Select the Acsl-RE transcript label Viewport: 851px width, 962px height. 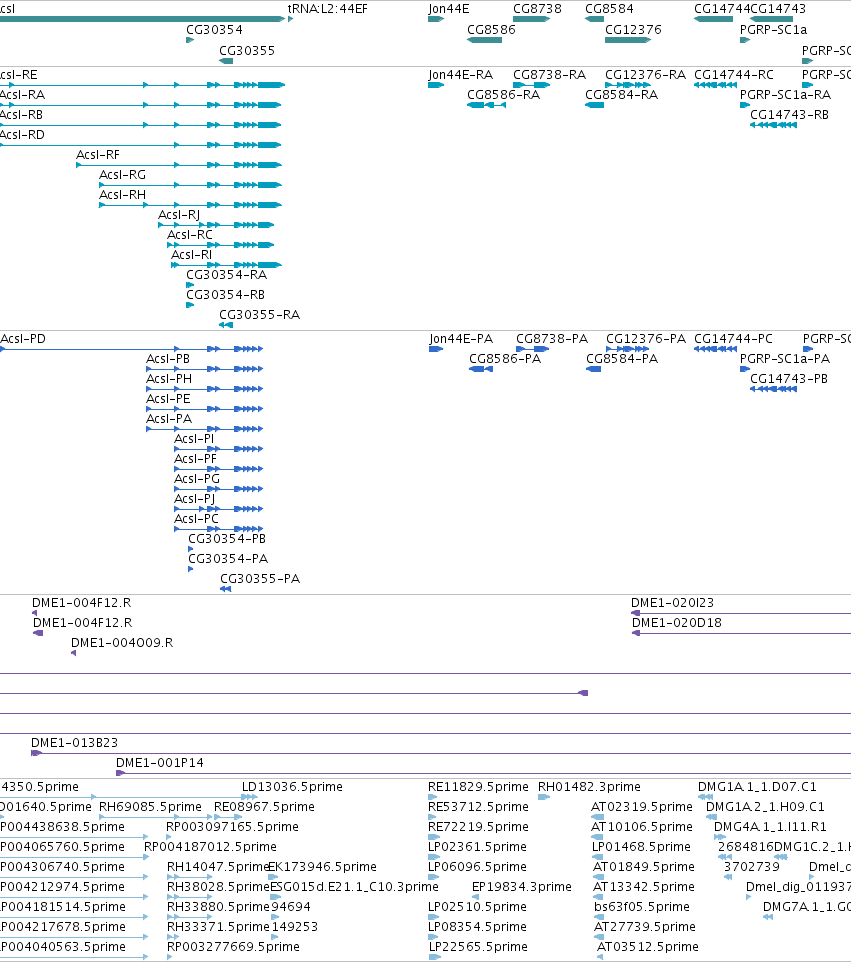click(18, 75)
